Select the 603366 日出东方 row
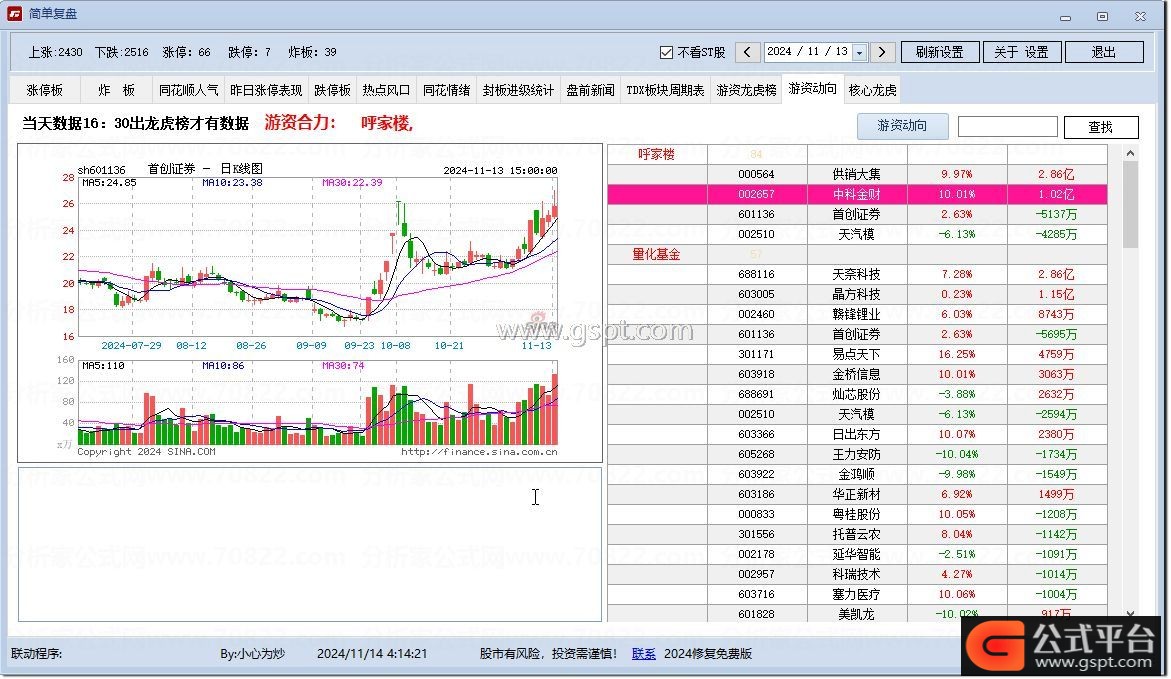 coord(857,435)
